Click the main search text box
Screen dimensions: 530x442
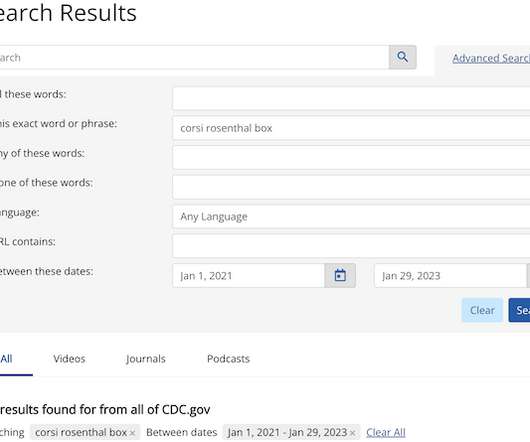point(194,57)
